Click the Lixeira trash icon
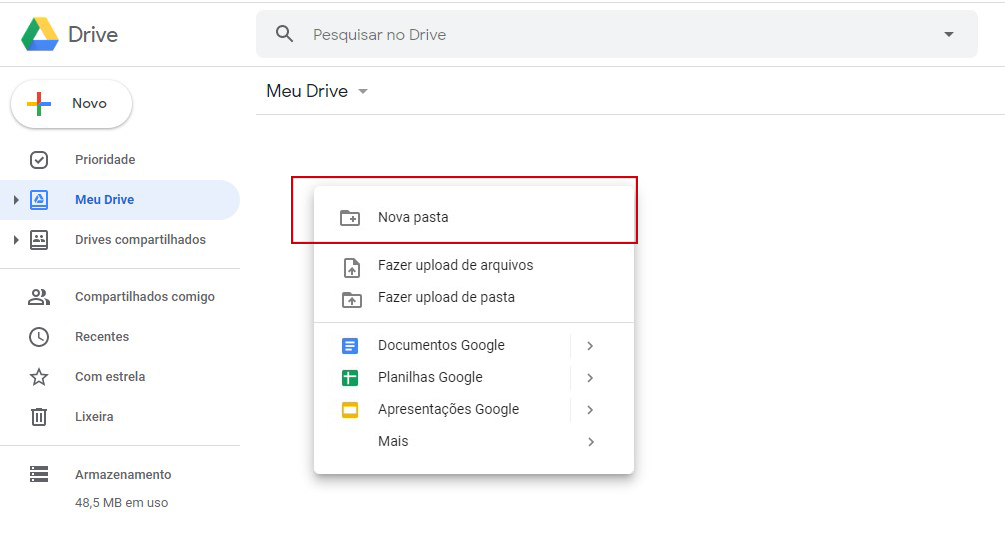This screenshot has width=1005, height=547. [x=39, y=417]
